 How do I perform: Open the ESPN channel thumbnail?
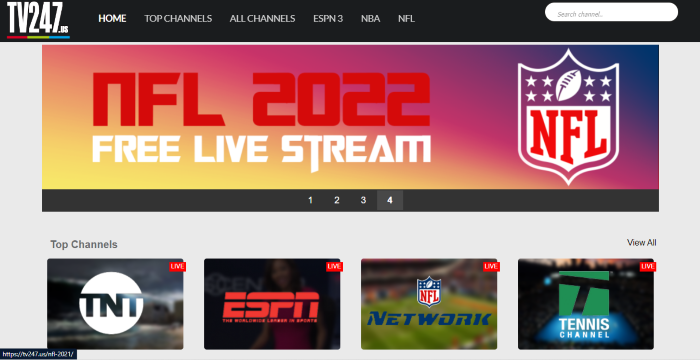pos(272,304)
